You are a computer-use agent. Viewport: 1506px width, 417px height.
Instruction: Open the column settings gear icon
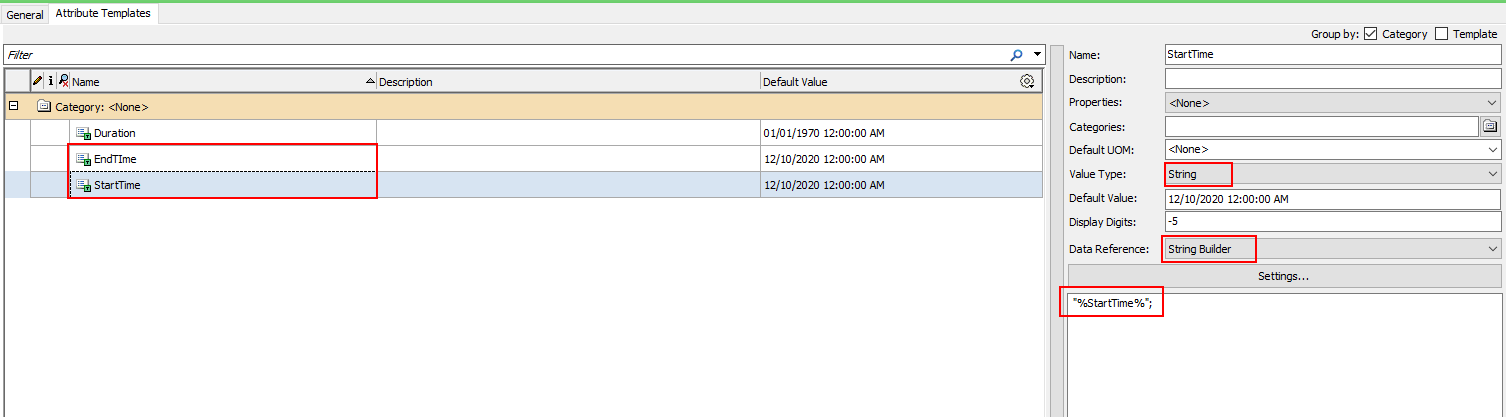[x=1027, y=81]
